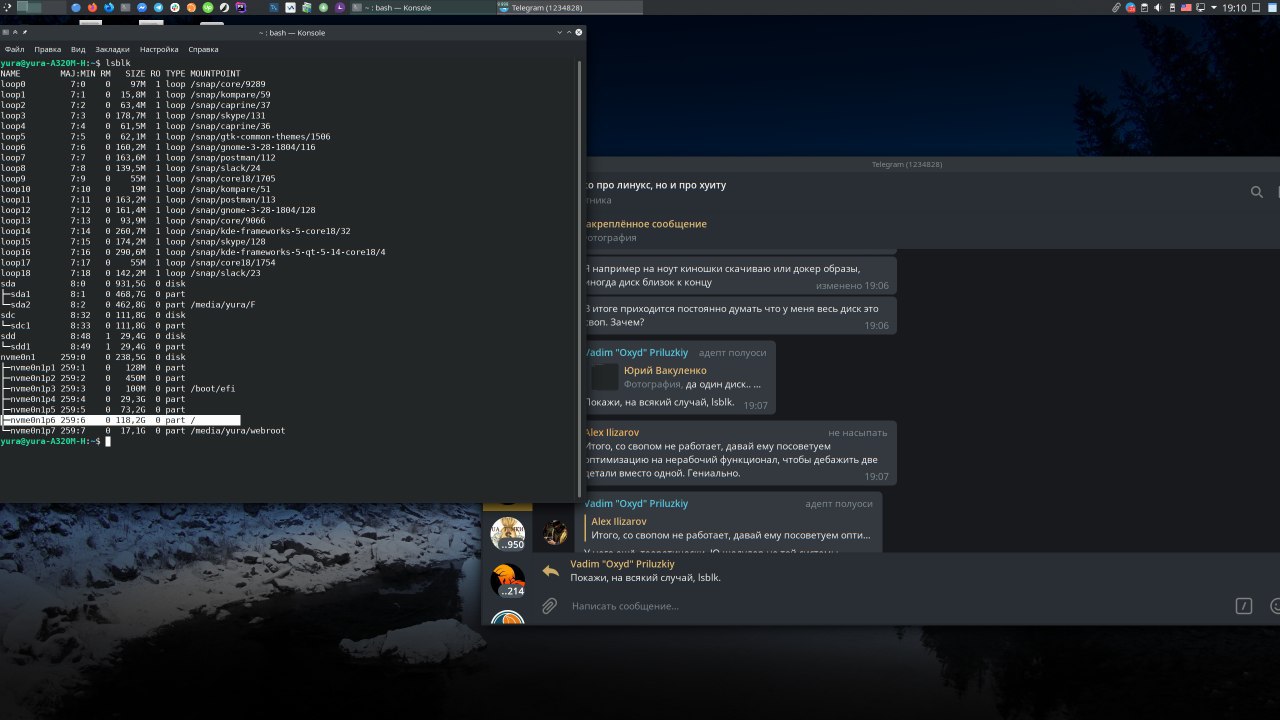1280x720 pixels.
Task: Open the volume speaker tray icon
Action: [x=1158, y=7]
